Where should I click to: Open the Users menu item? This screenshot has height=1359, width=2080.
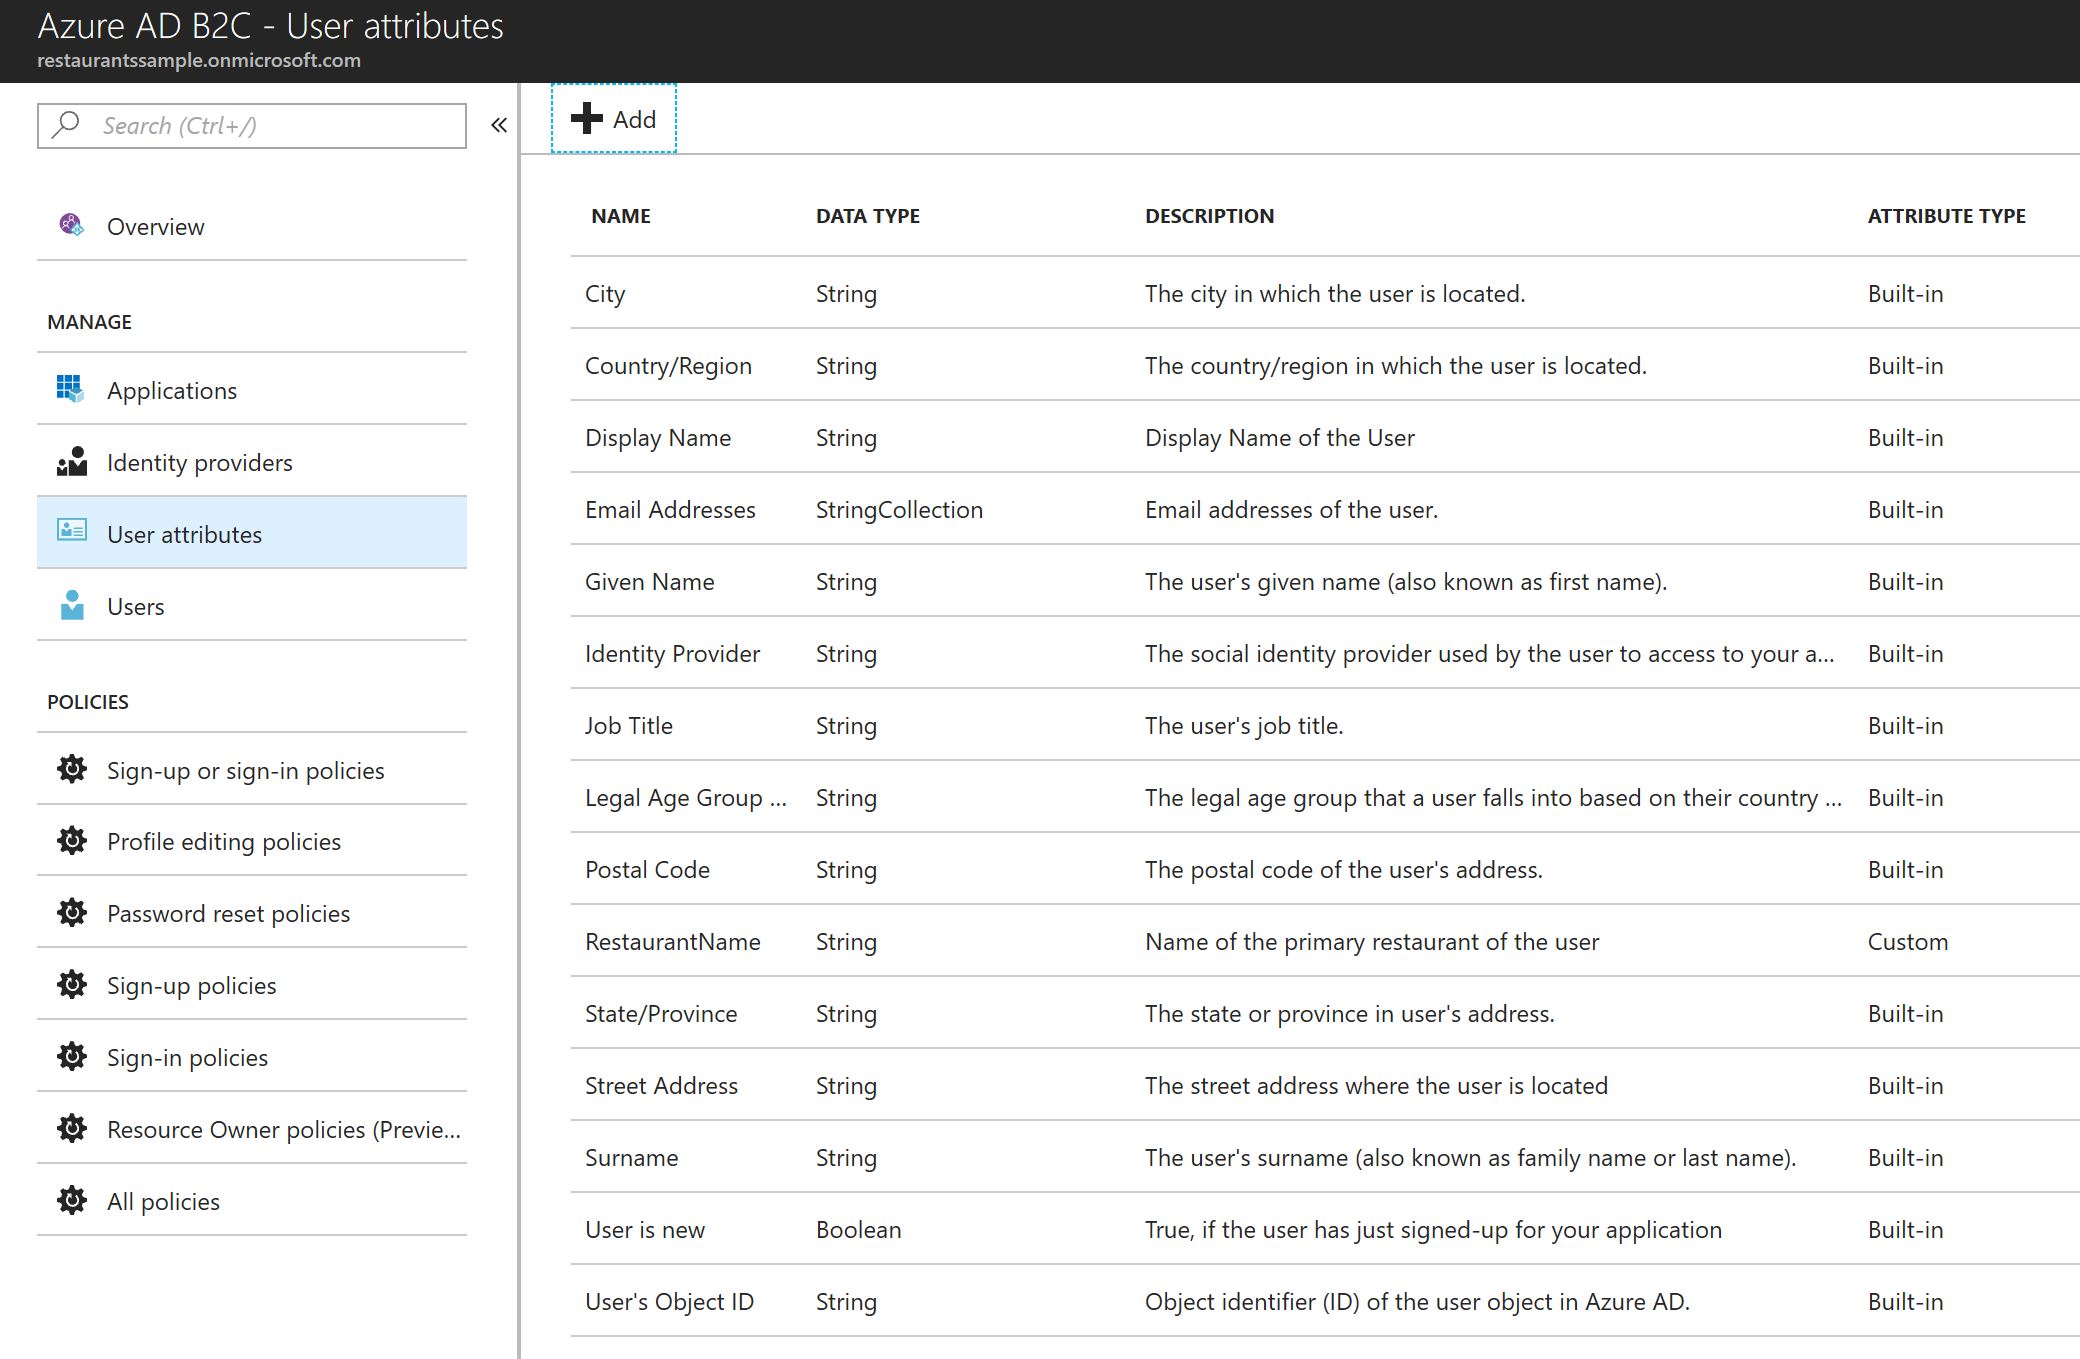tap(252, 606)
